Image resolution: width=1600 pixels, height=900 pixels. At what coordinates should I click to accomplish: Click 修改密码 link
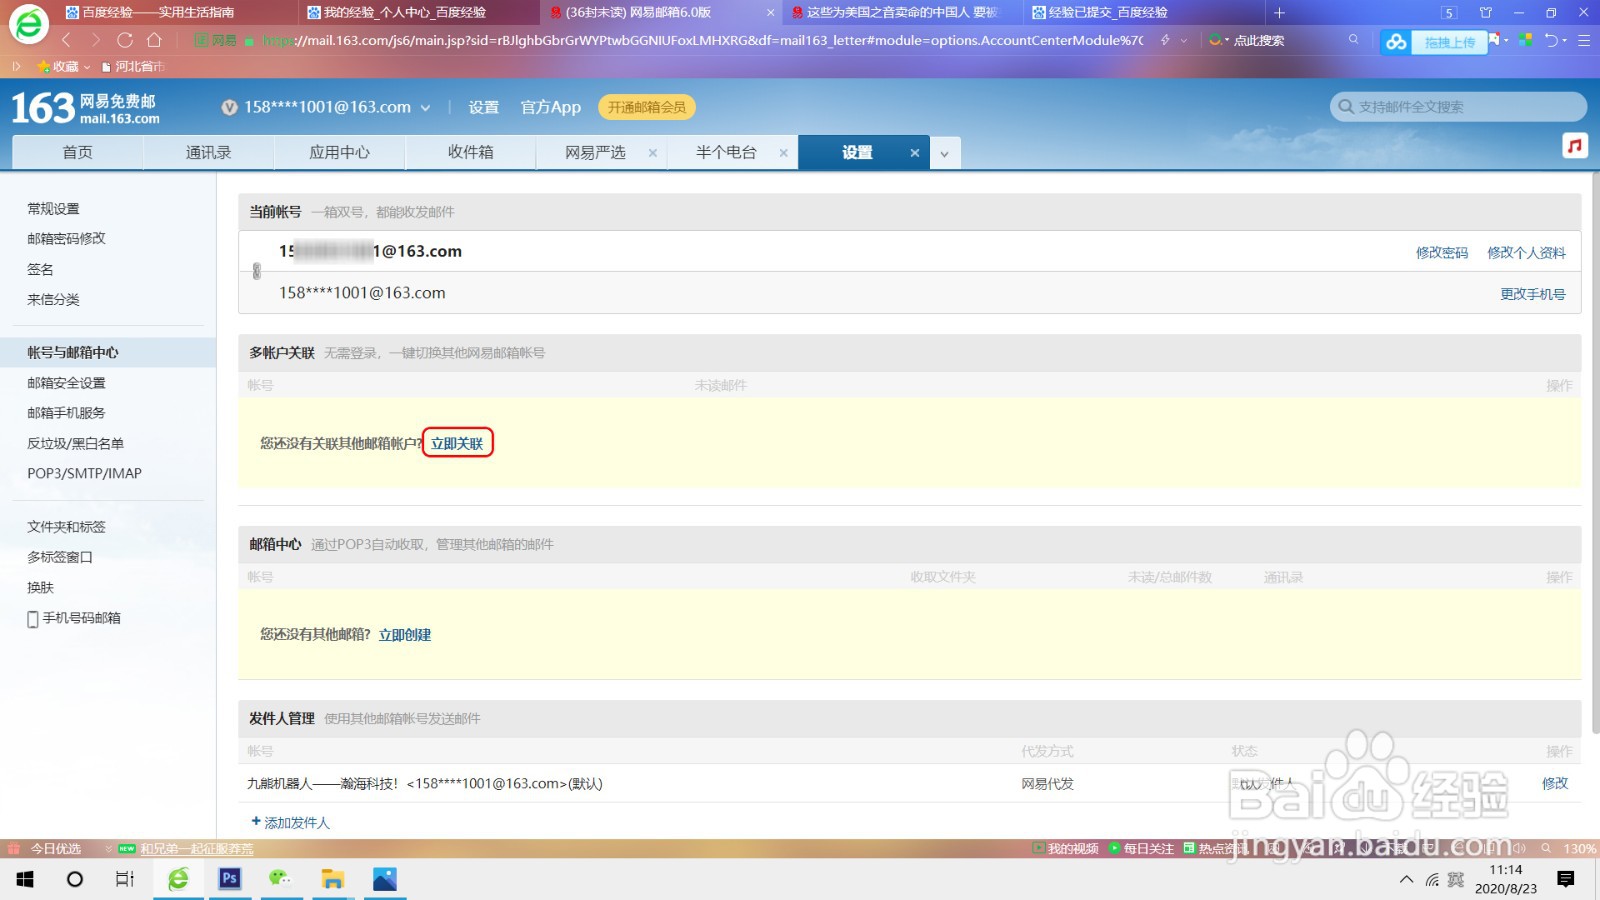(x=1442, y=253)
